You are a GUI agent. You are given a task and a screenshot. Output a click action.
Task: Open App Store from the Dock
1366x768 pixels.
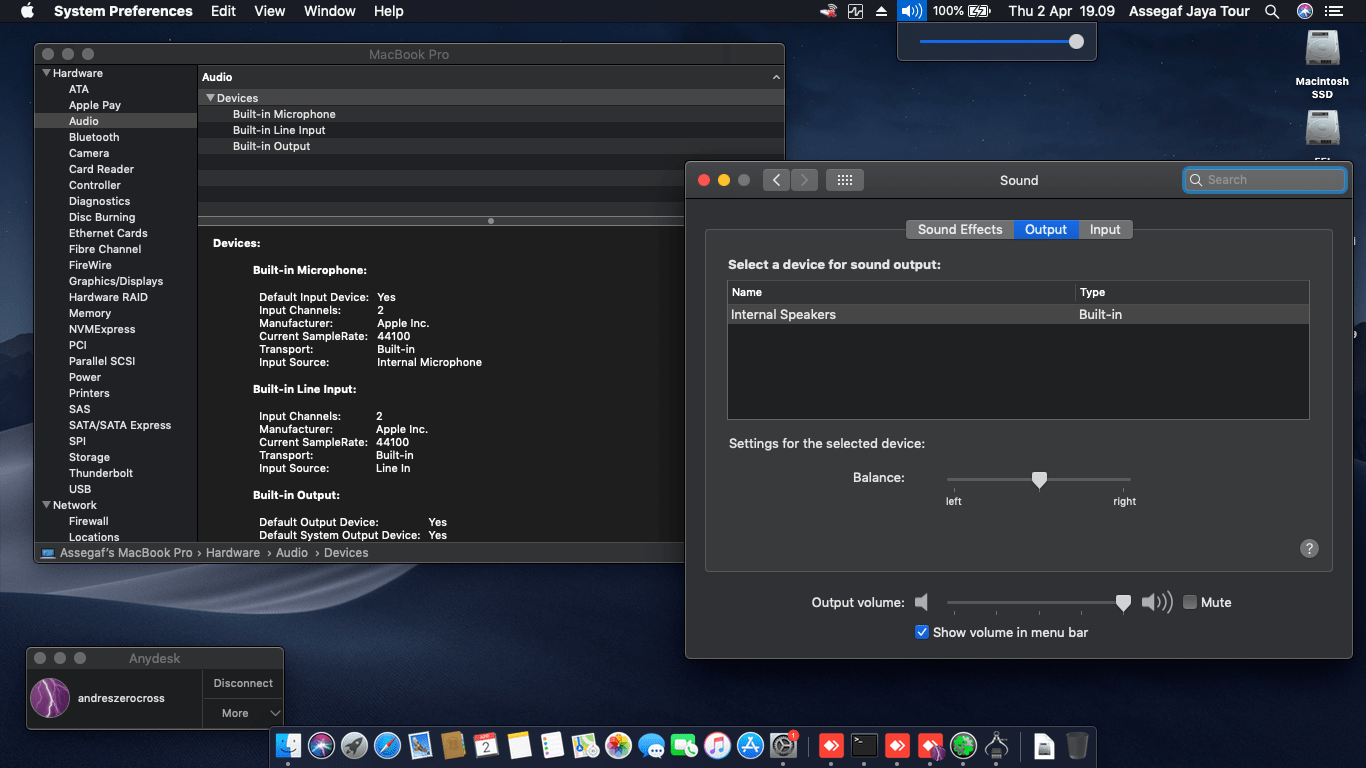750,745
